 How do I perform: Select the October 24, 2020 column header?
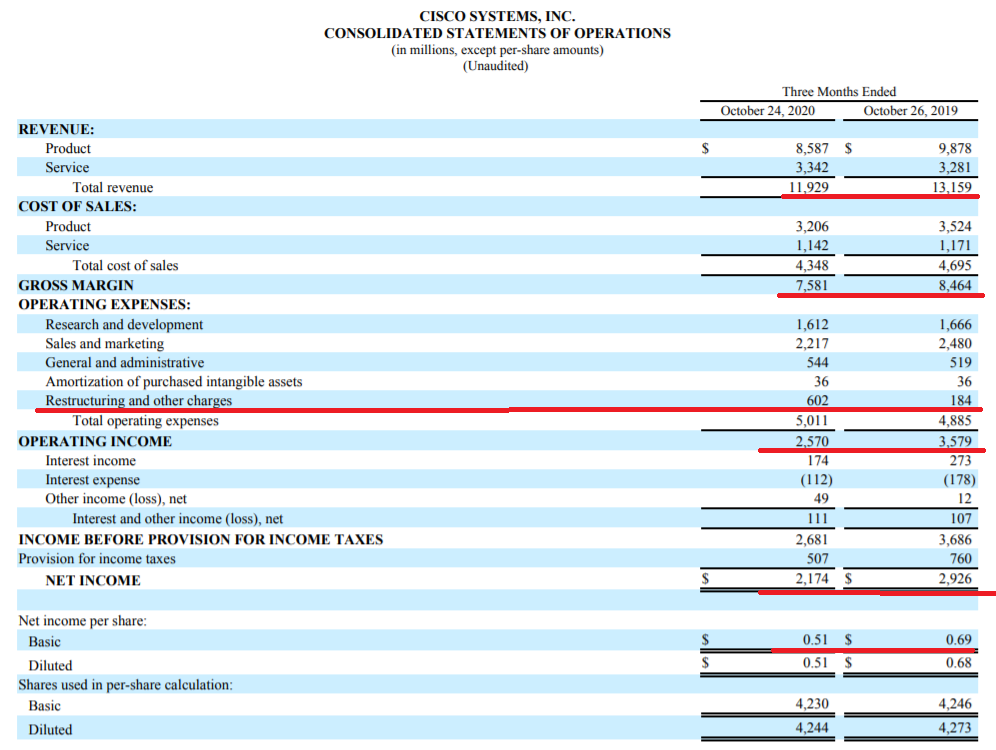tap(767, 110)
